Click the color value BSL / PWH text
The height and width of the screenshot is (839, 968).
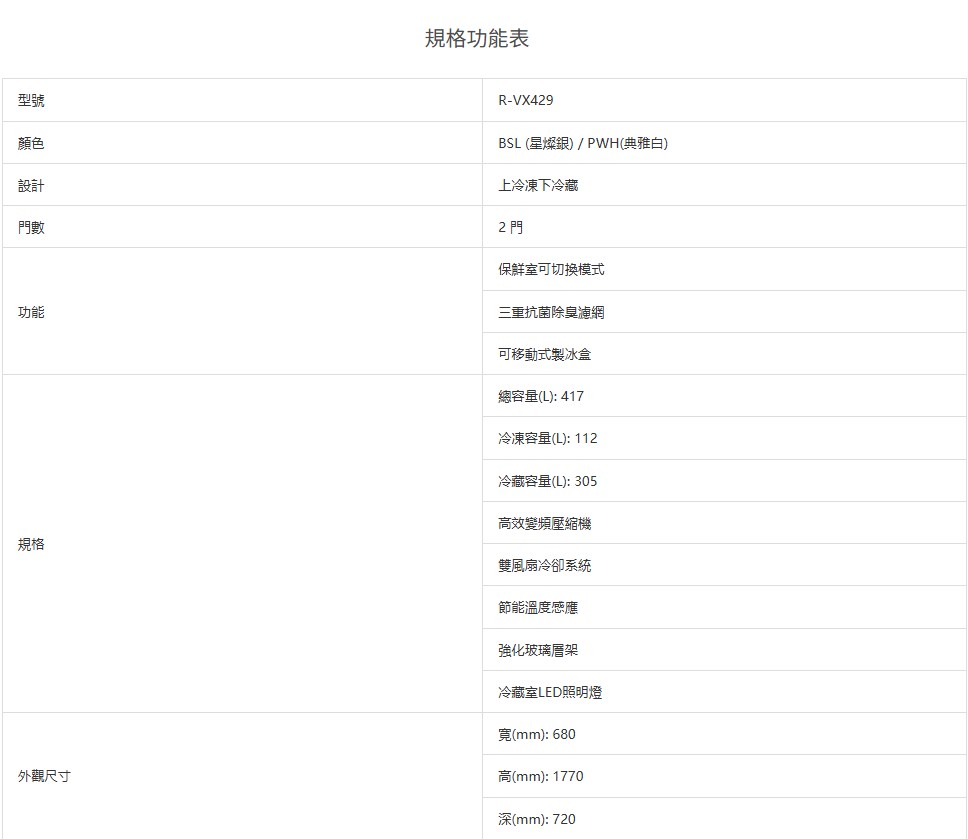point(582,143)
